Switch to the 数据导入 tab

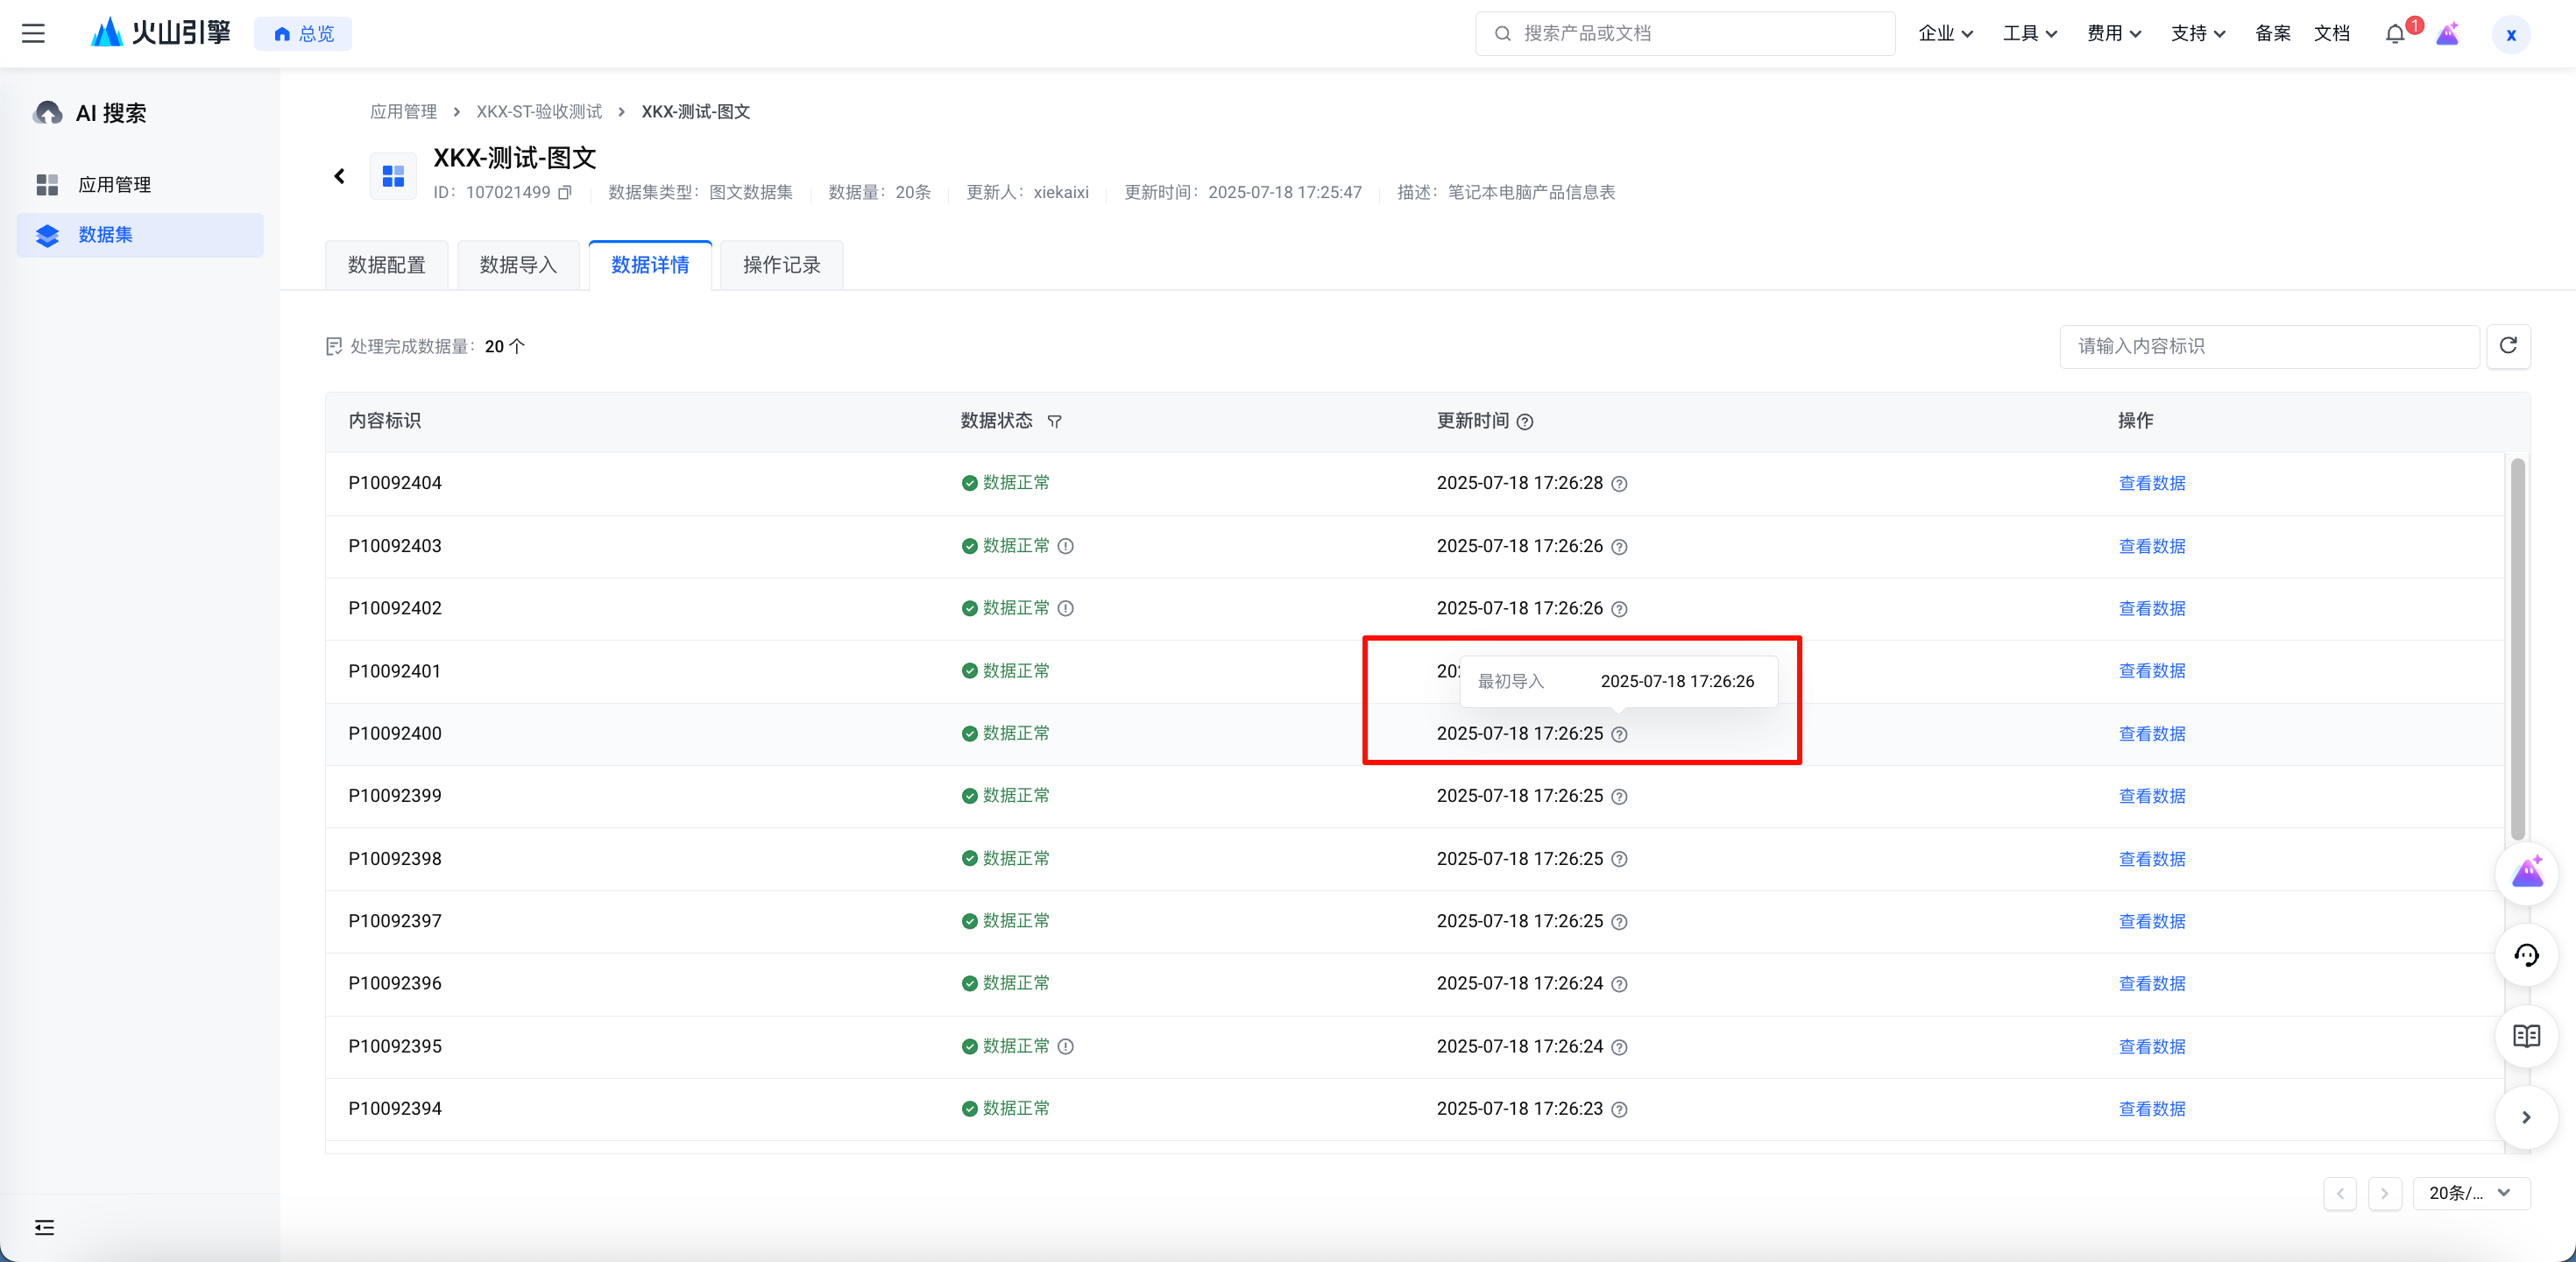point(518,265)
